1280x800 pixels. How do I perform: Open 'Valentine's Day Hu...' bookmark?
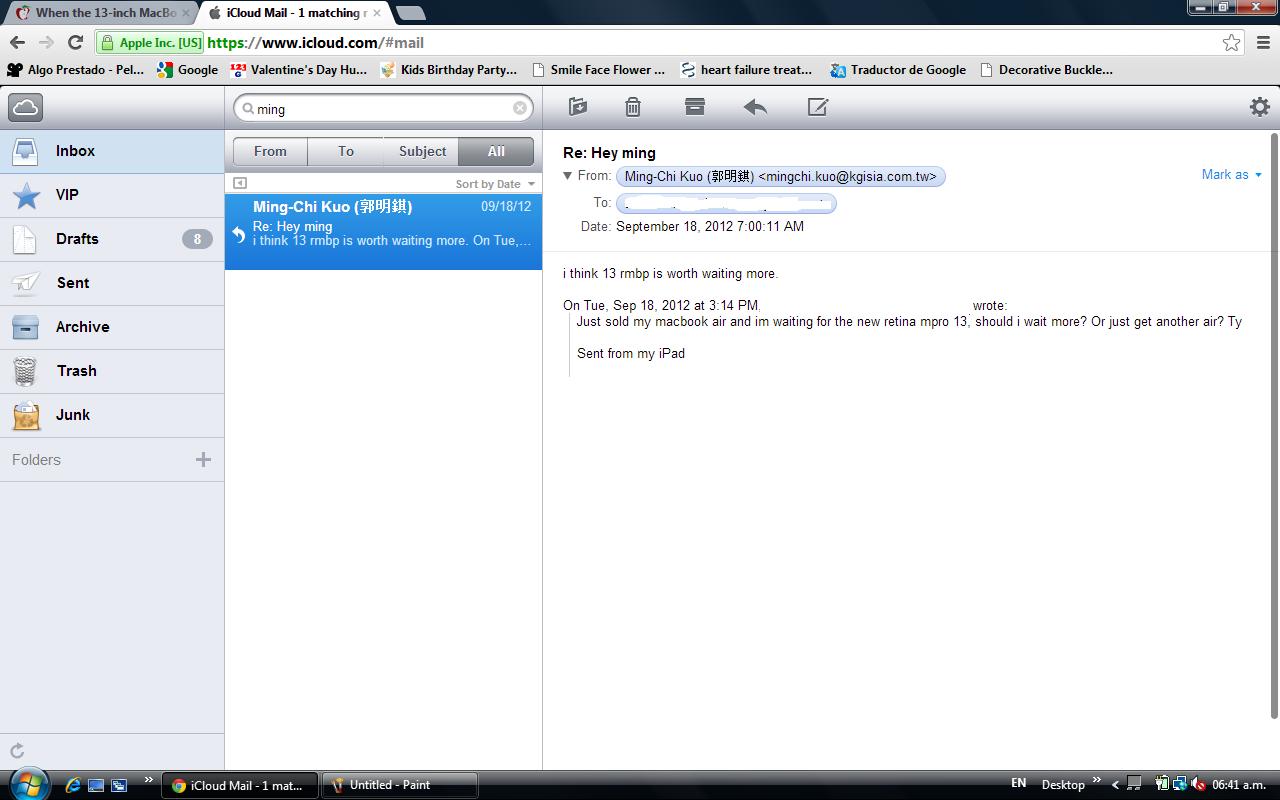[299, 70]
